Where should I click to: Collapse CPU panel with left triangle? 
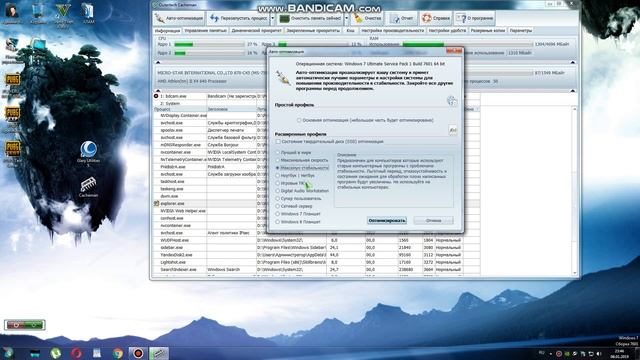pos(158,62)
